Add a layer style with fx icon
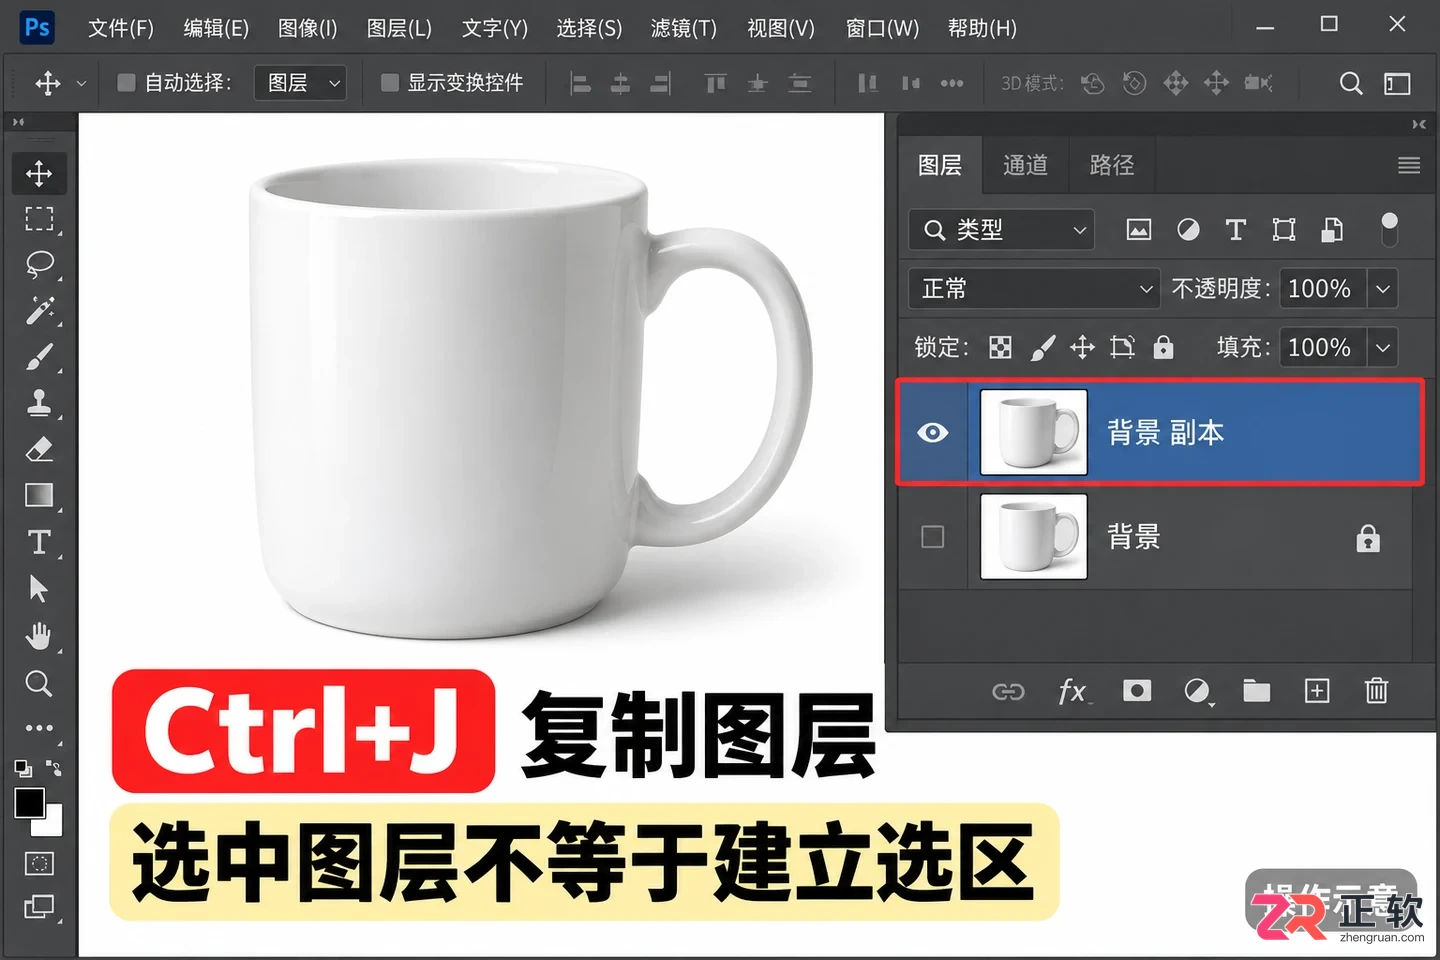This screenshot has width=1440, height=960. pos(1073,691)
